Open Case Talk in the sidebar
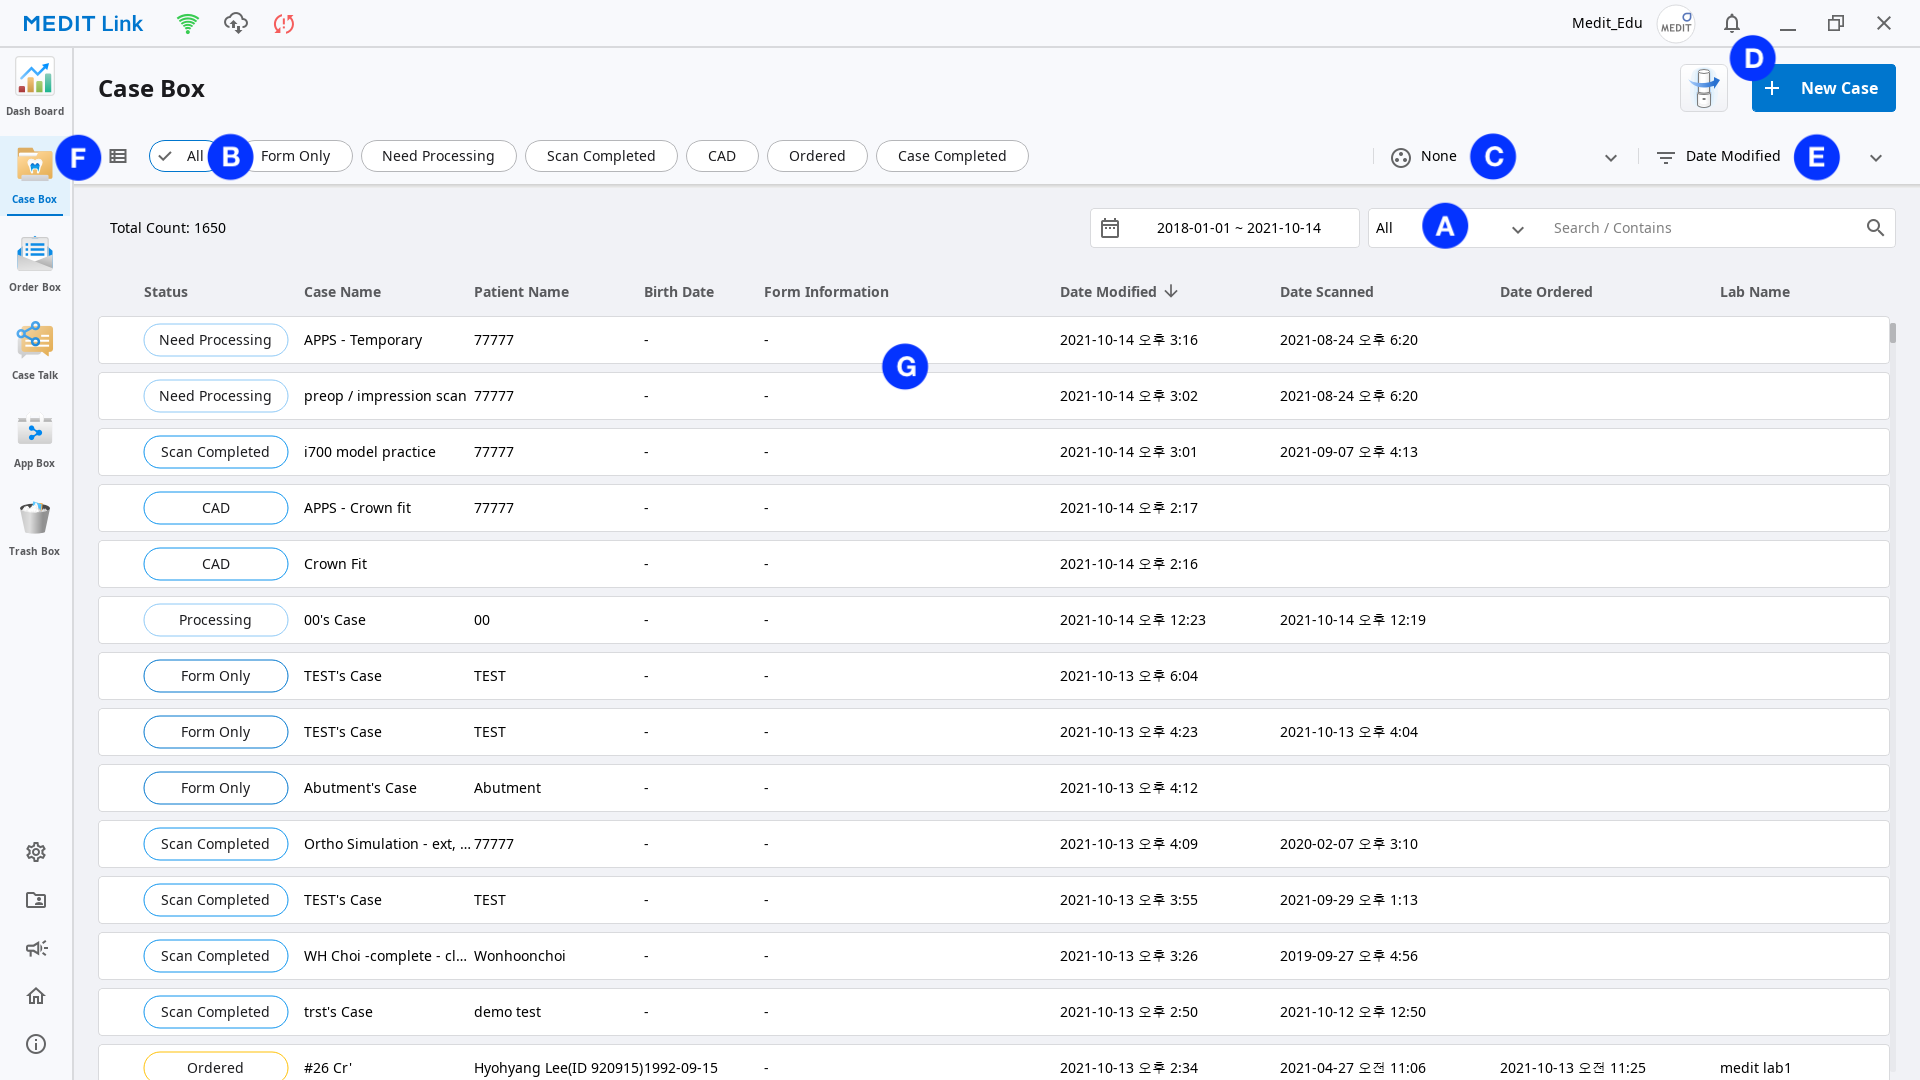The height and width of the screenshot is (1080, 1920). click(x=35, y=352)
